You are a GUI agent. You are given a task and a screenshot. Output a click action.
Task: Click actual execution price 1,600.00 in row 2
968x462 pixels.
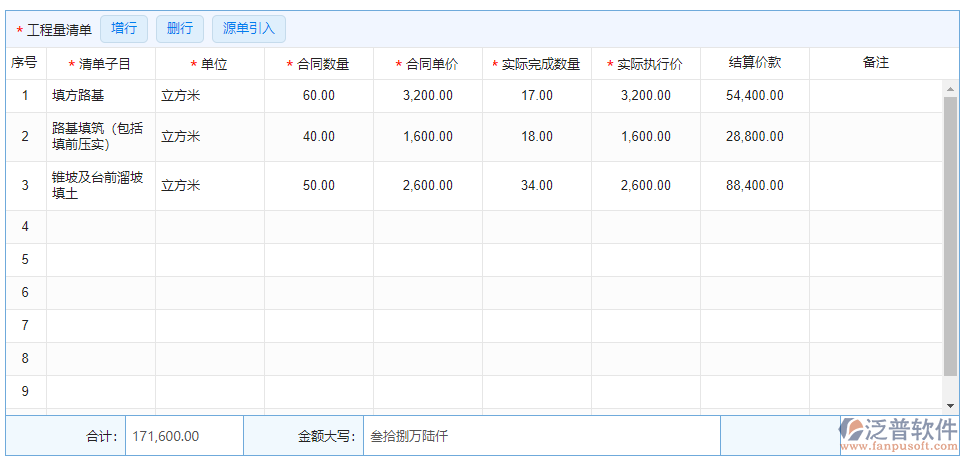click(x=646, y=136)
